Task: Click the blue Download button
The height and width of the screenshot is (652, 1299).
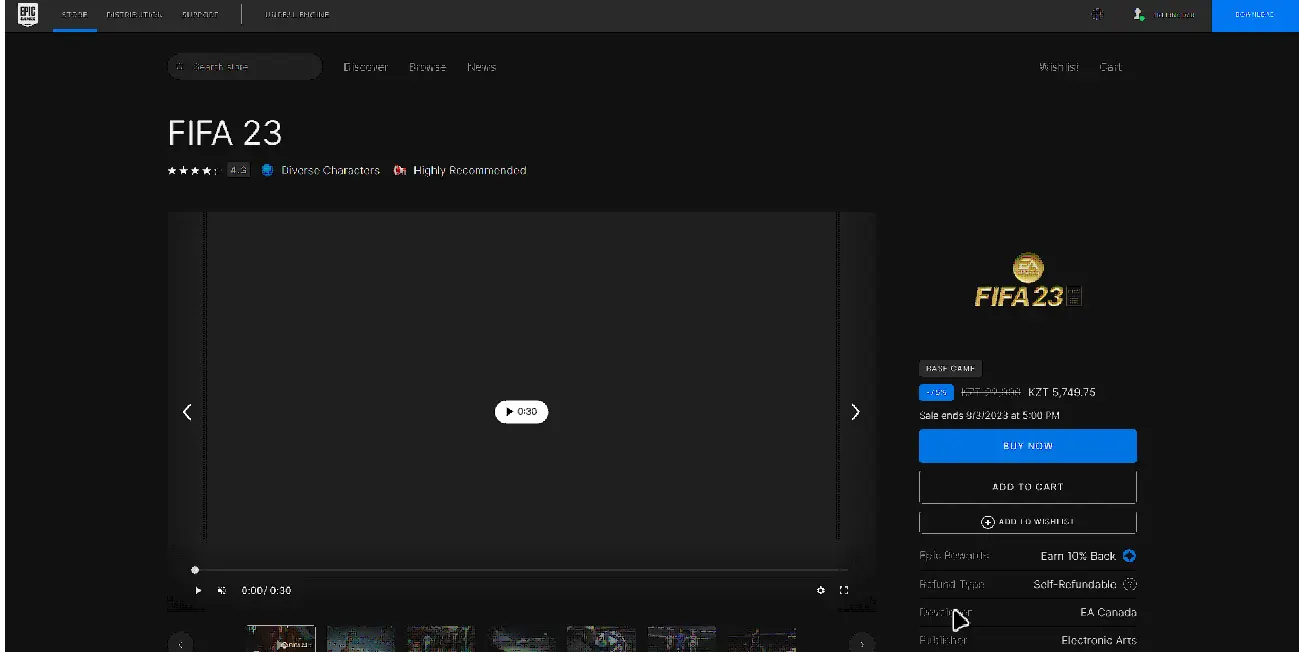Action: pyautogui.click(x=1255, y=15)
